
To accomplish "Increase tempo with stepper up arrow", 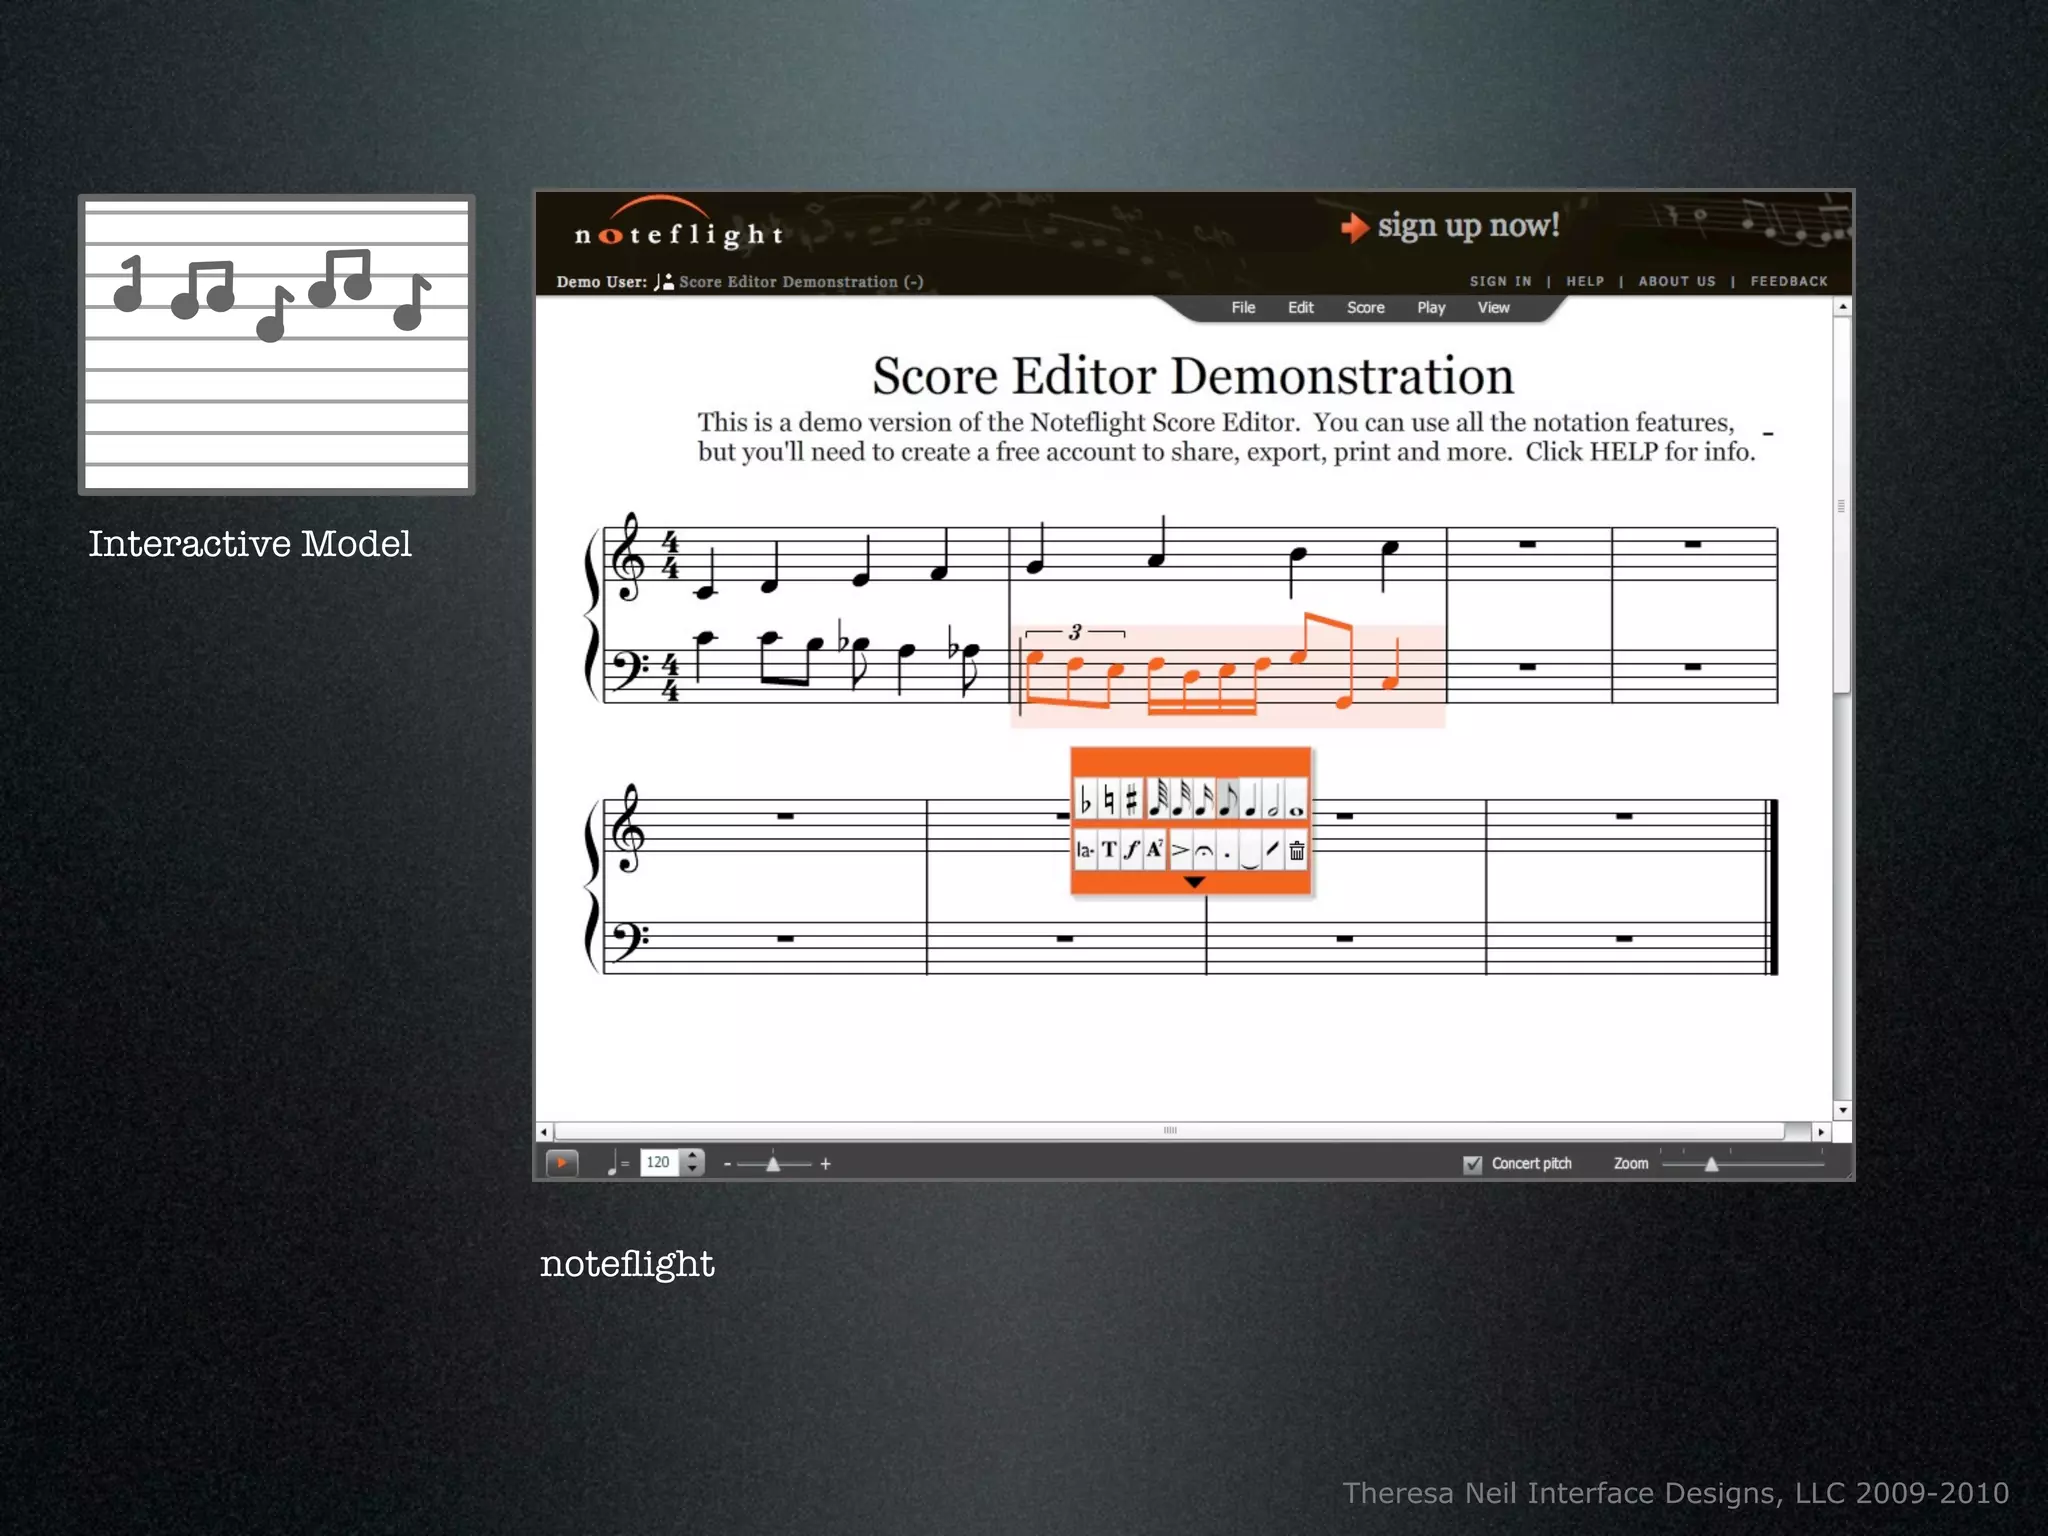I will point(693,1155).
